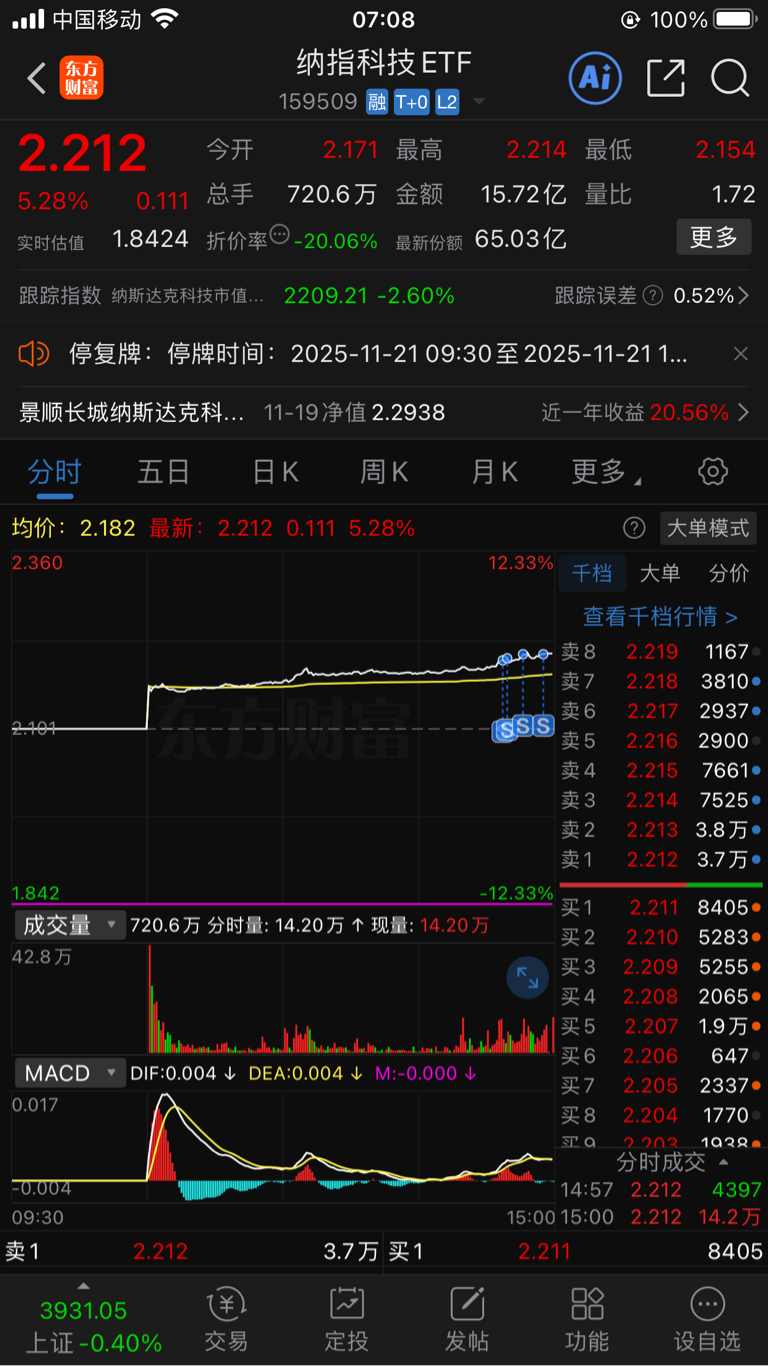This screenshot has height=1366, width=768.
Task: Select the 分价 tab
Action: click(x=728, y=573)
